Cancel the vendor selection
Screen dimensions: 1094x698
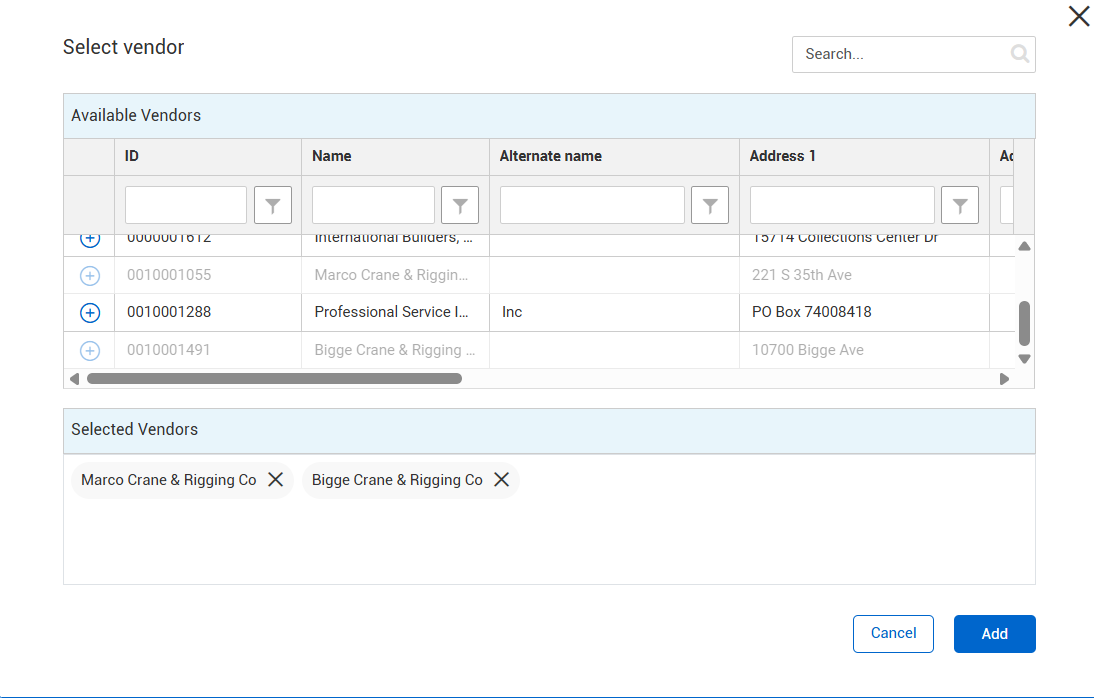point(893,633)
